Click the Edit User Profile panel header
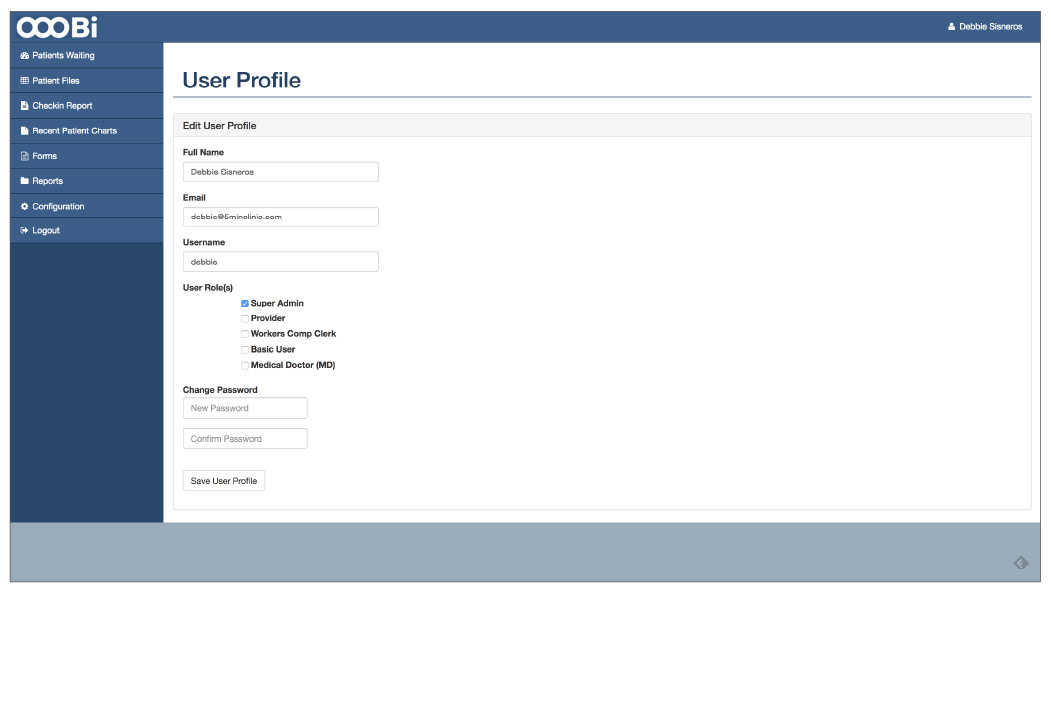The height and width of the screenshot is (710, 1051). (x=602, y=125)
